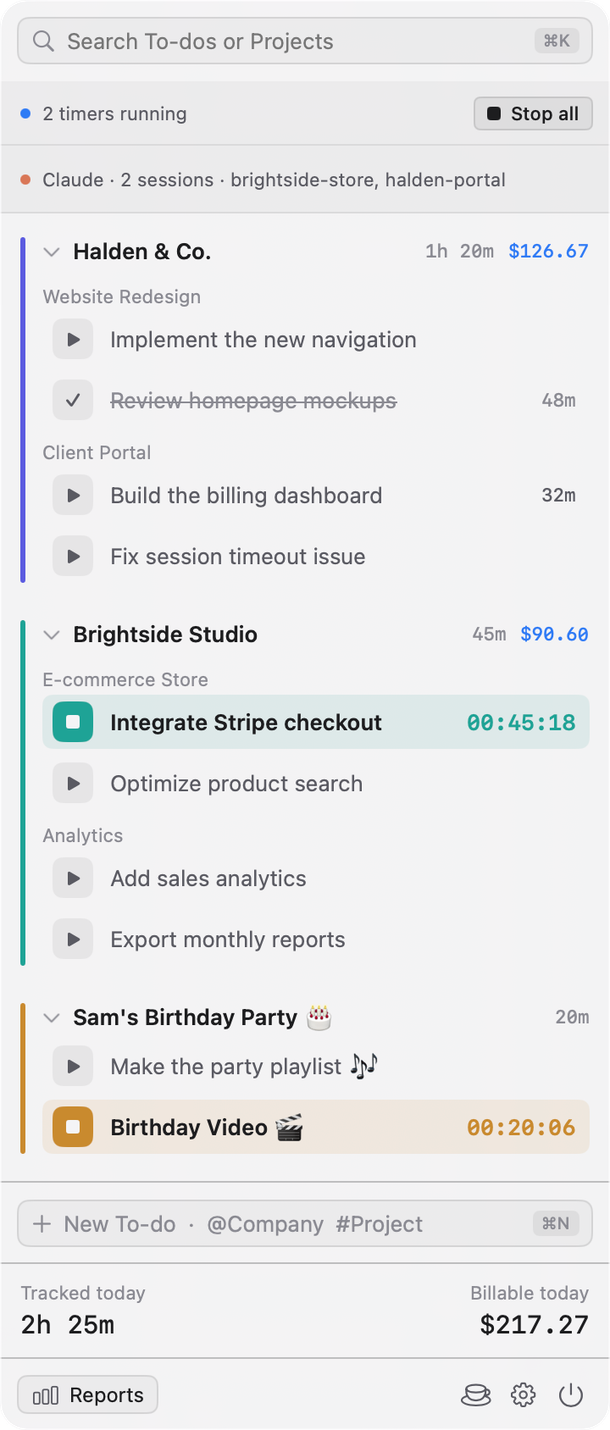Start timer for Optimize product search

(73, 783)
